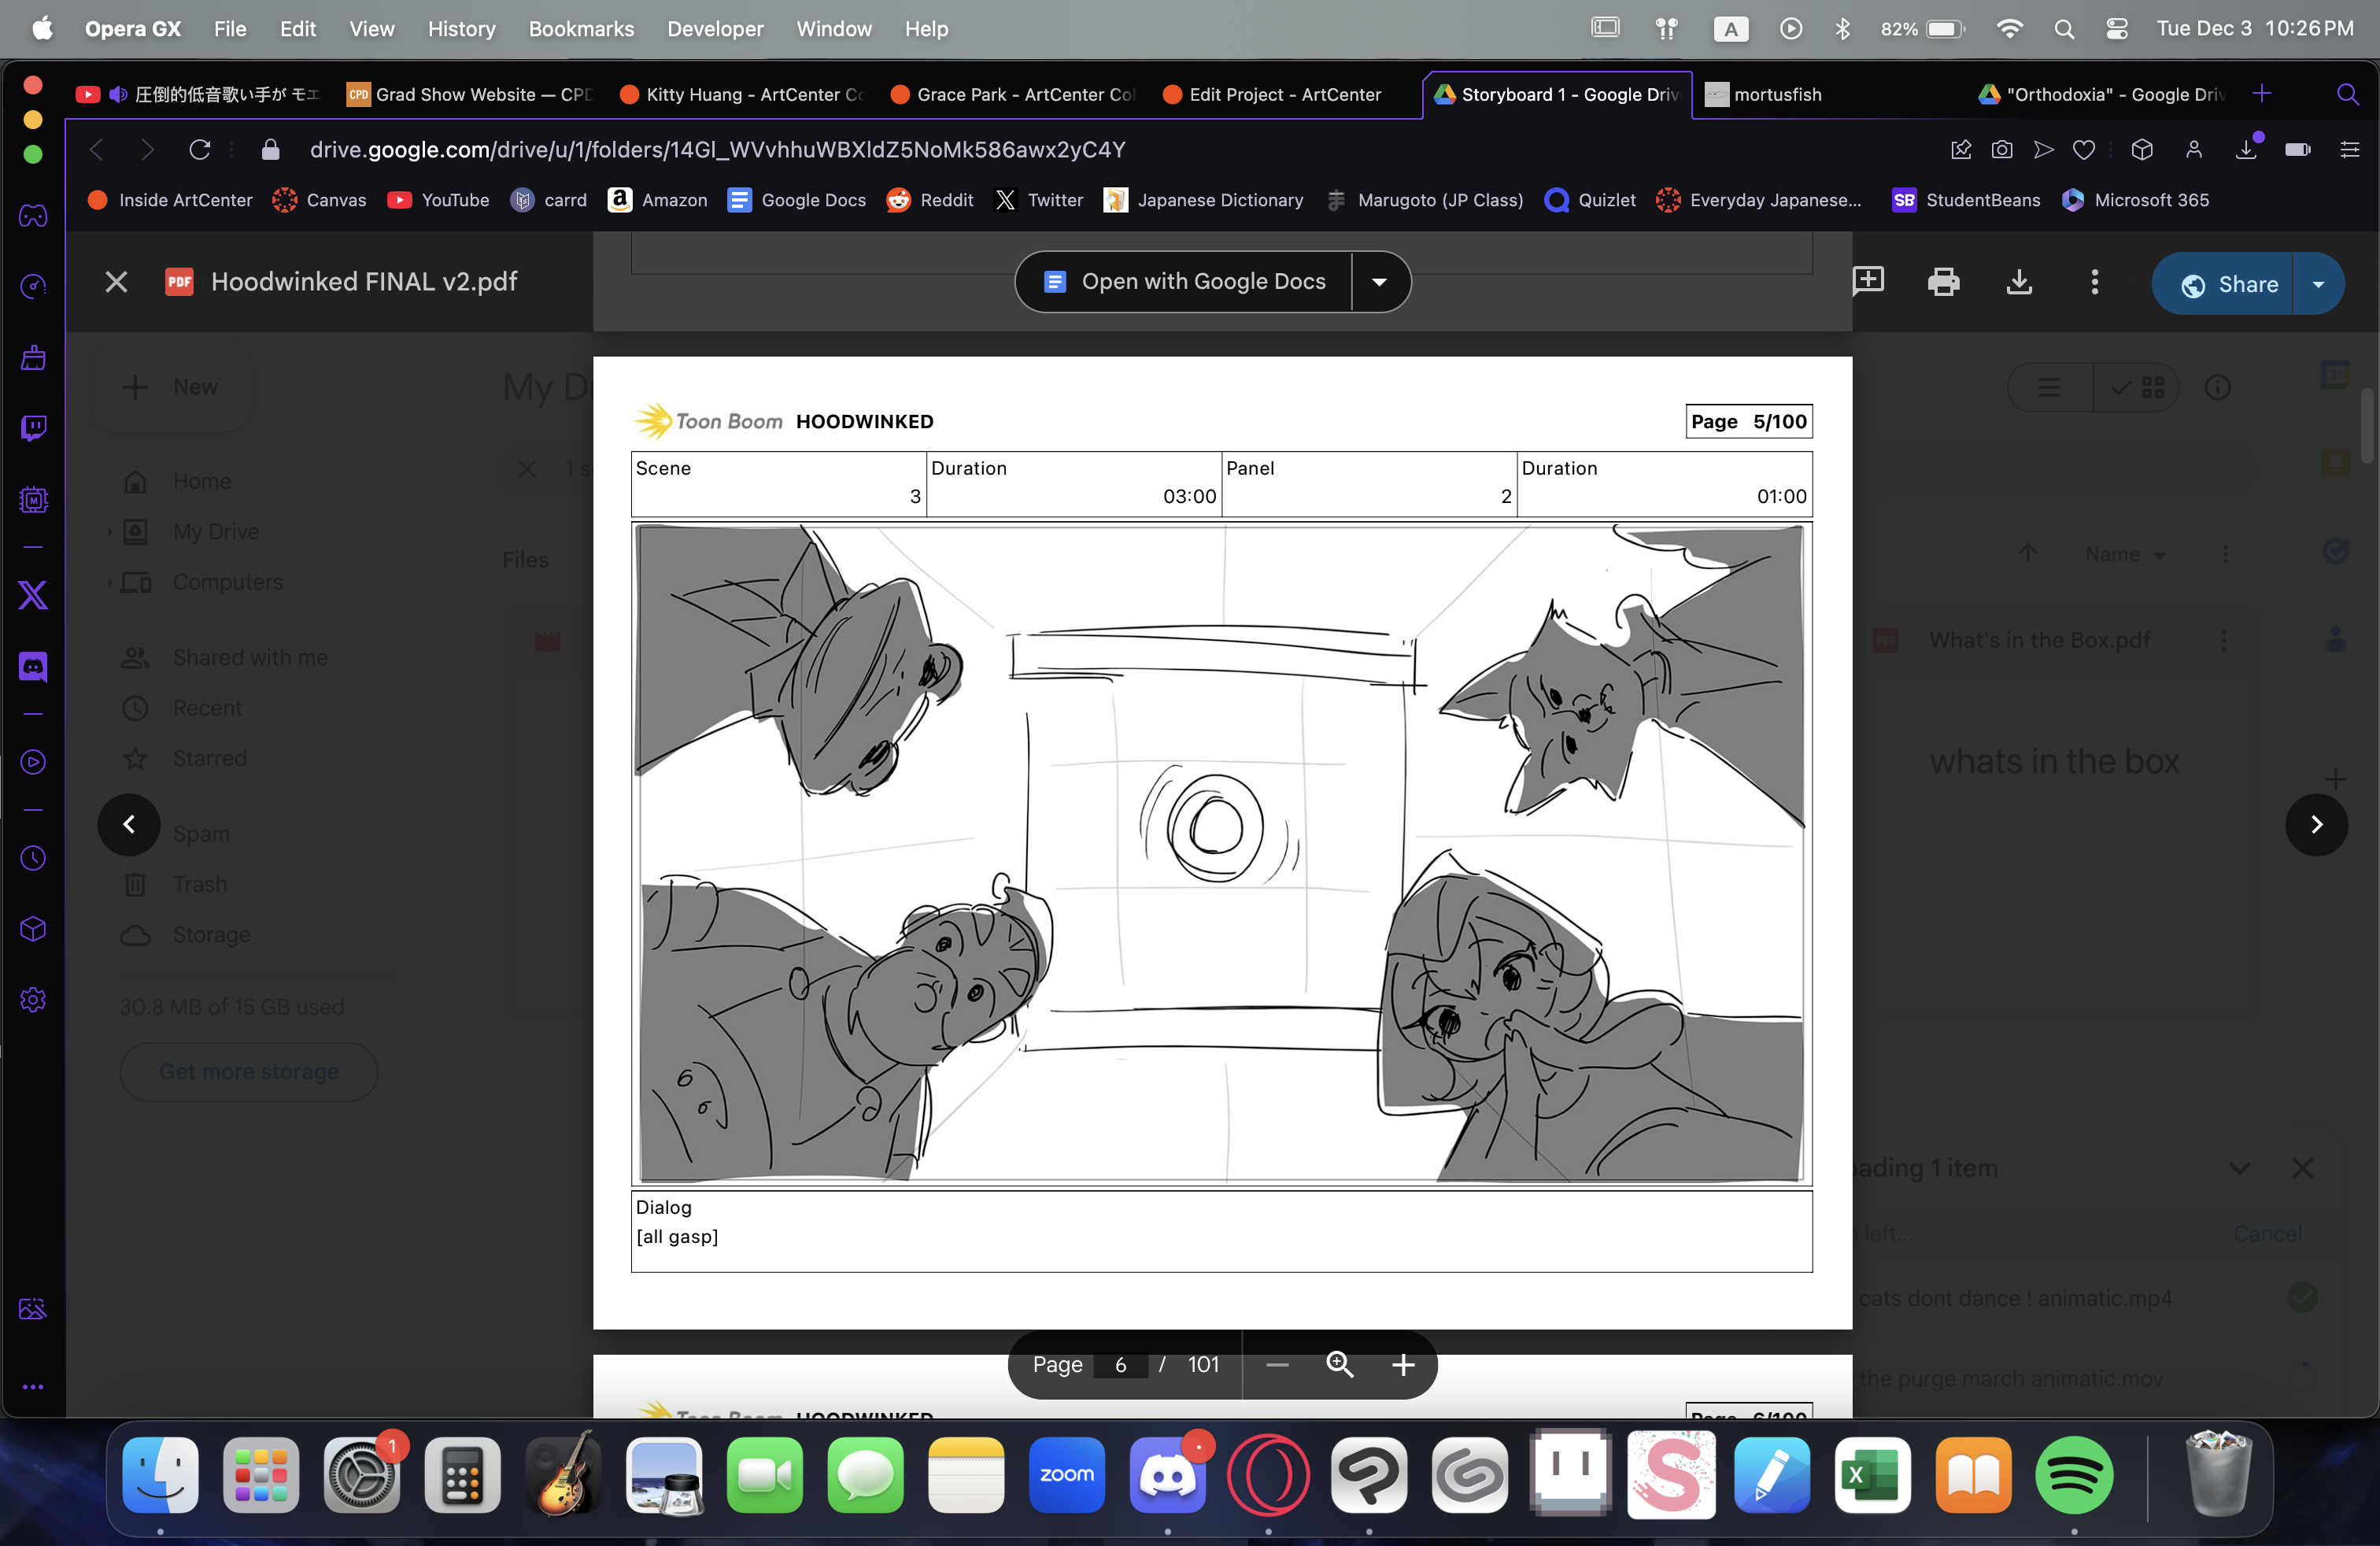Go to the next file arrow
2380x1546 pixels.
point(2315,824)
